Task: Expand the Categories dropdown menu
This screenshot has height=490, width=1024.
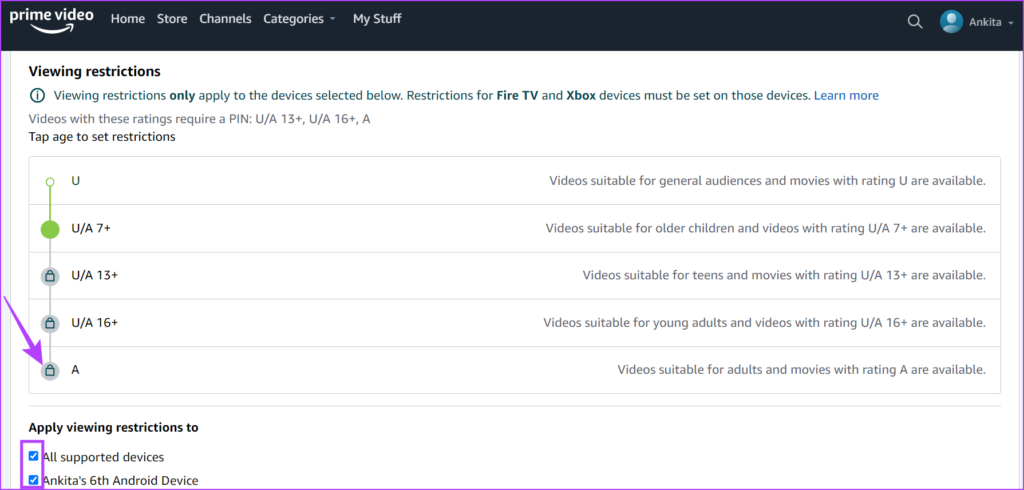Action: 299,19
